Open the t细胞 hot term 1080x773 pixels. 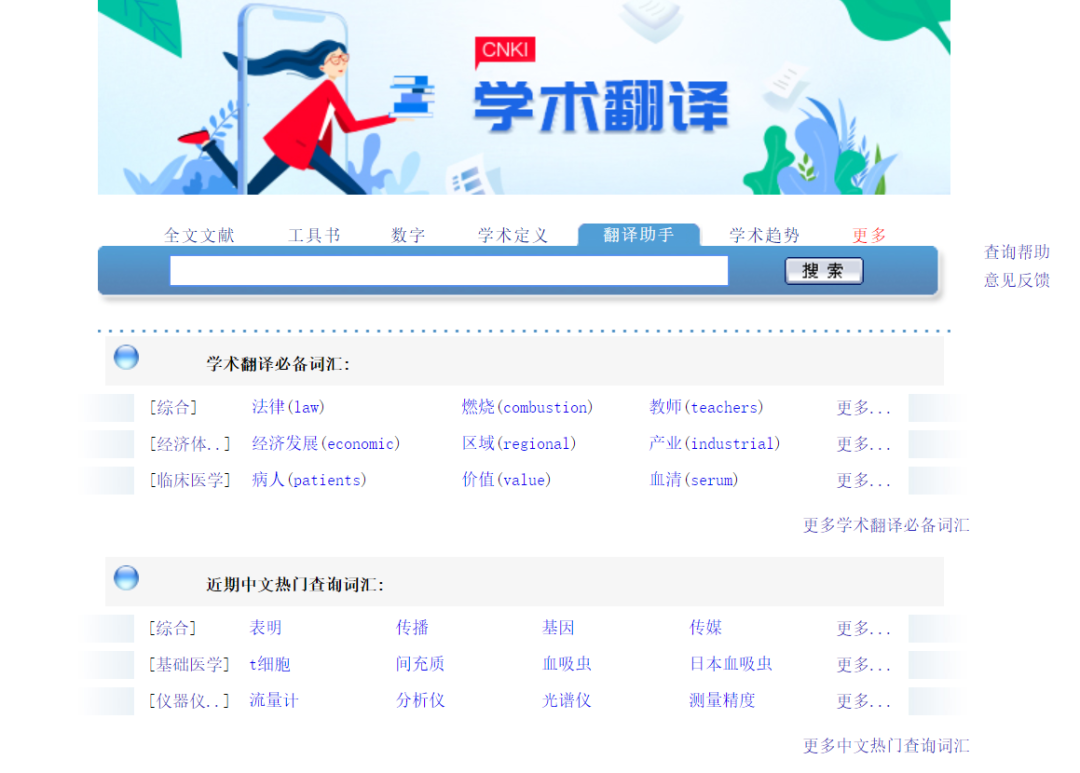point(270,664)
